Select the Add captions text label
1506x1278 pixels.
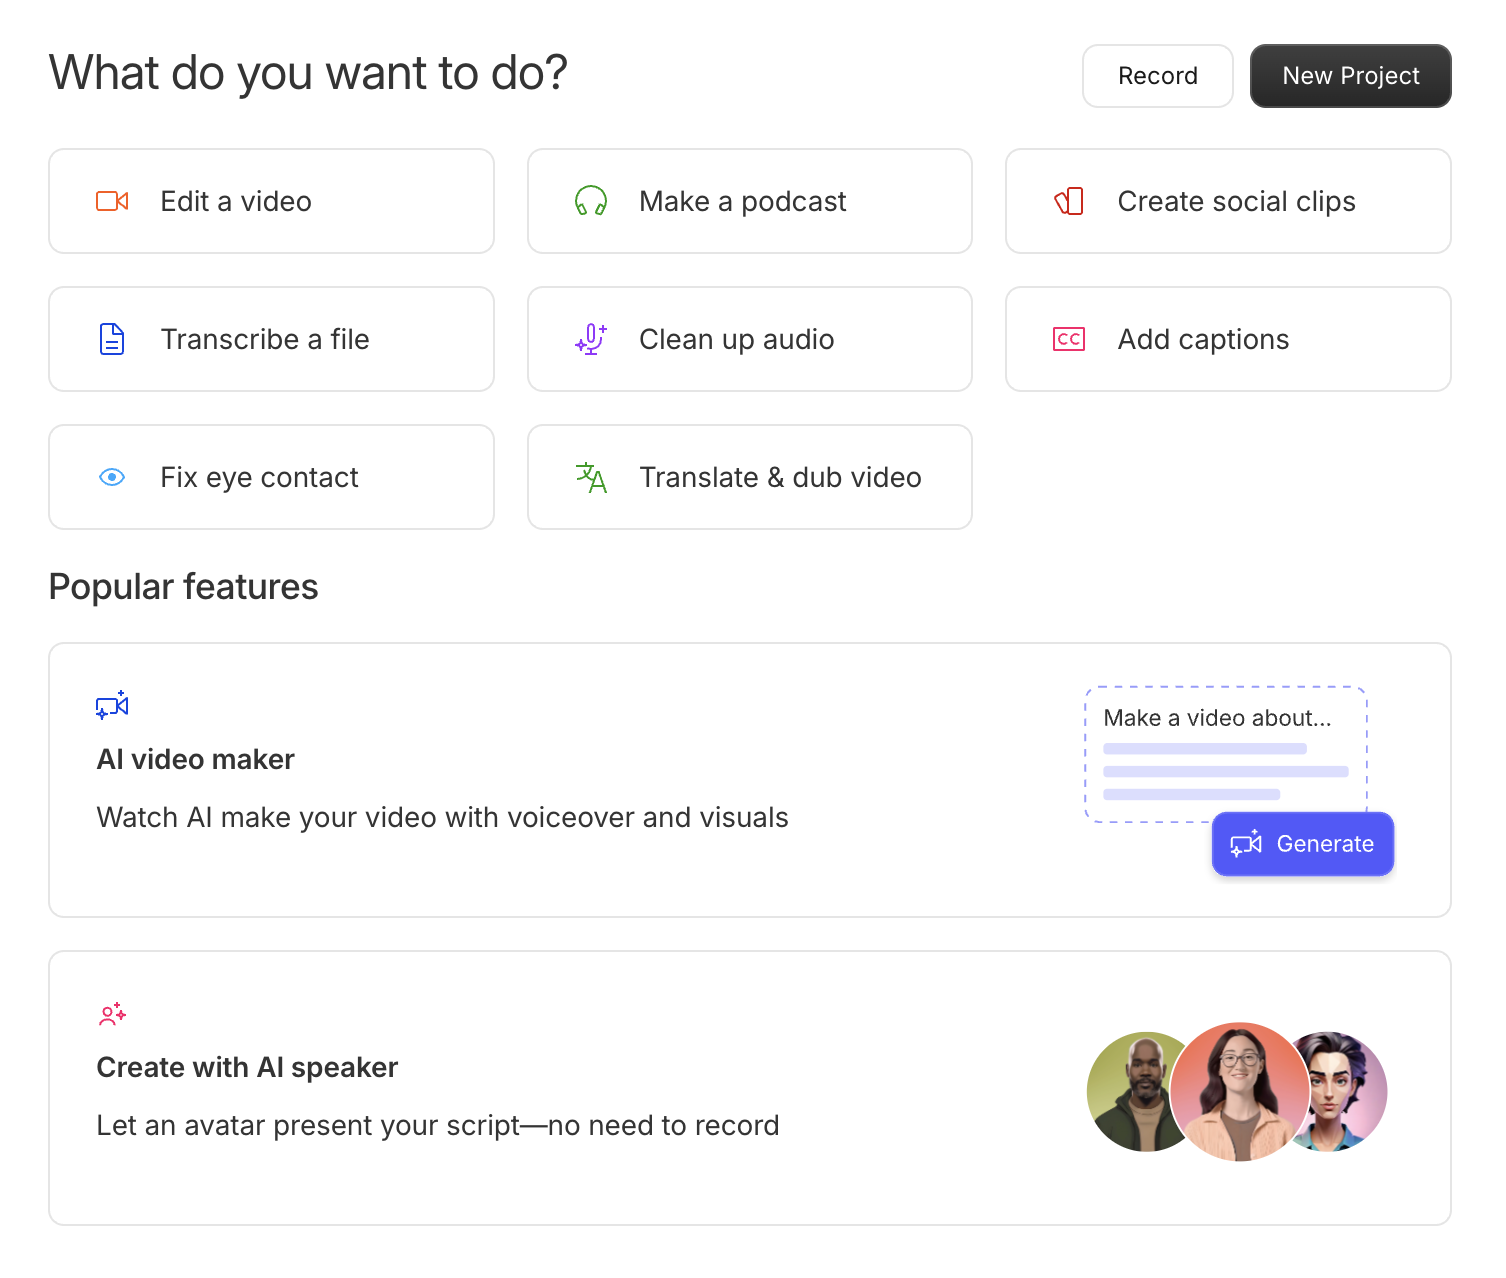click(1203, 339)
